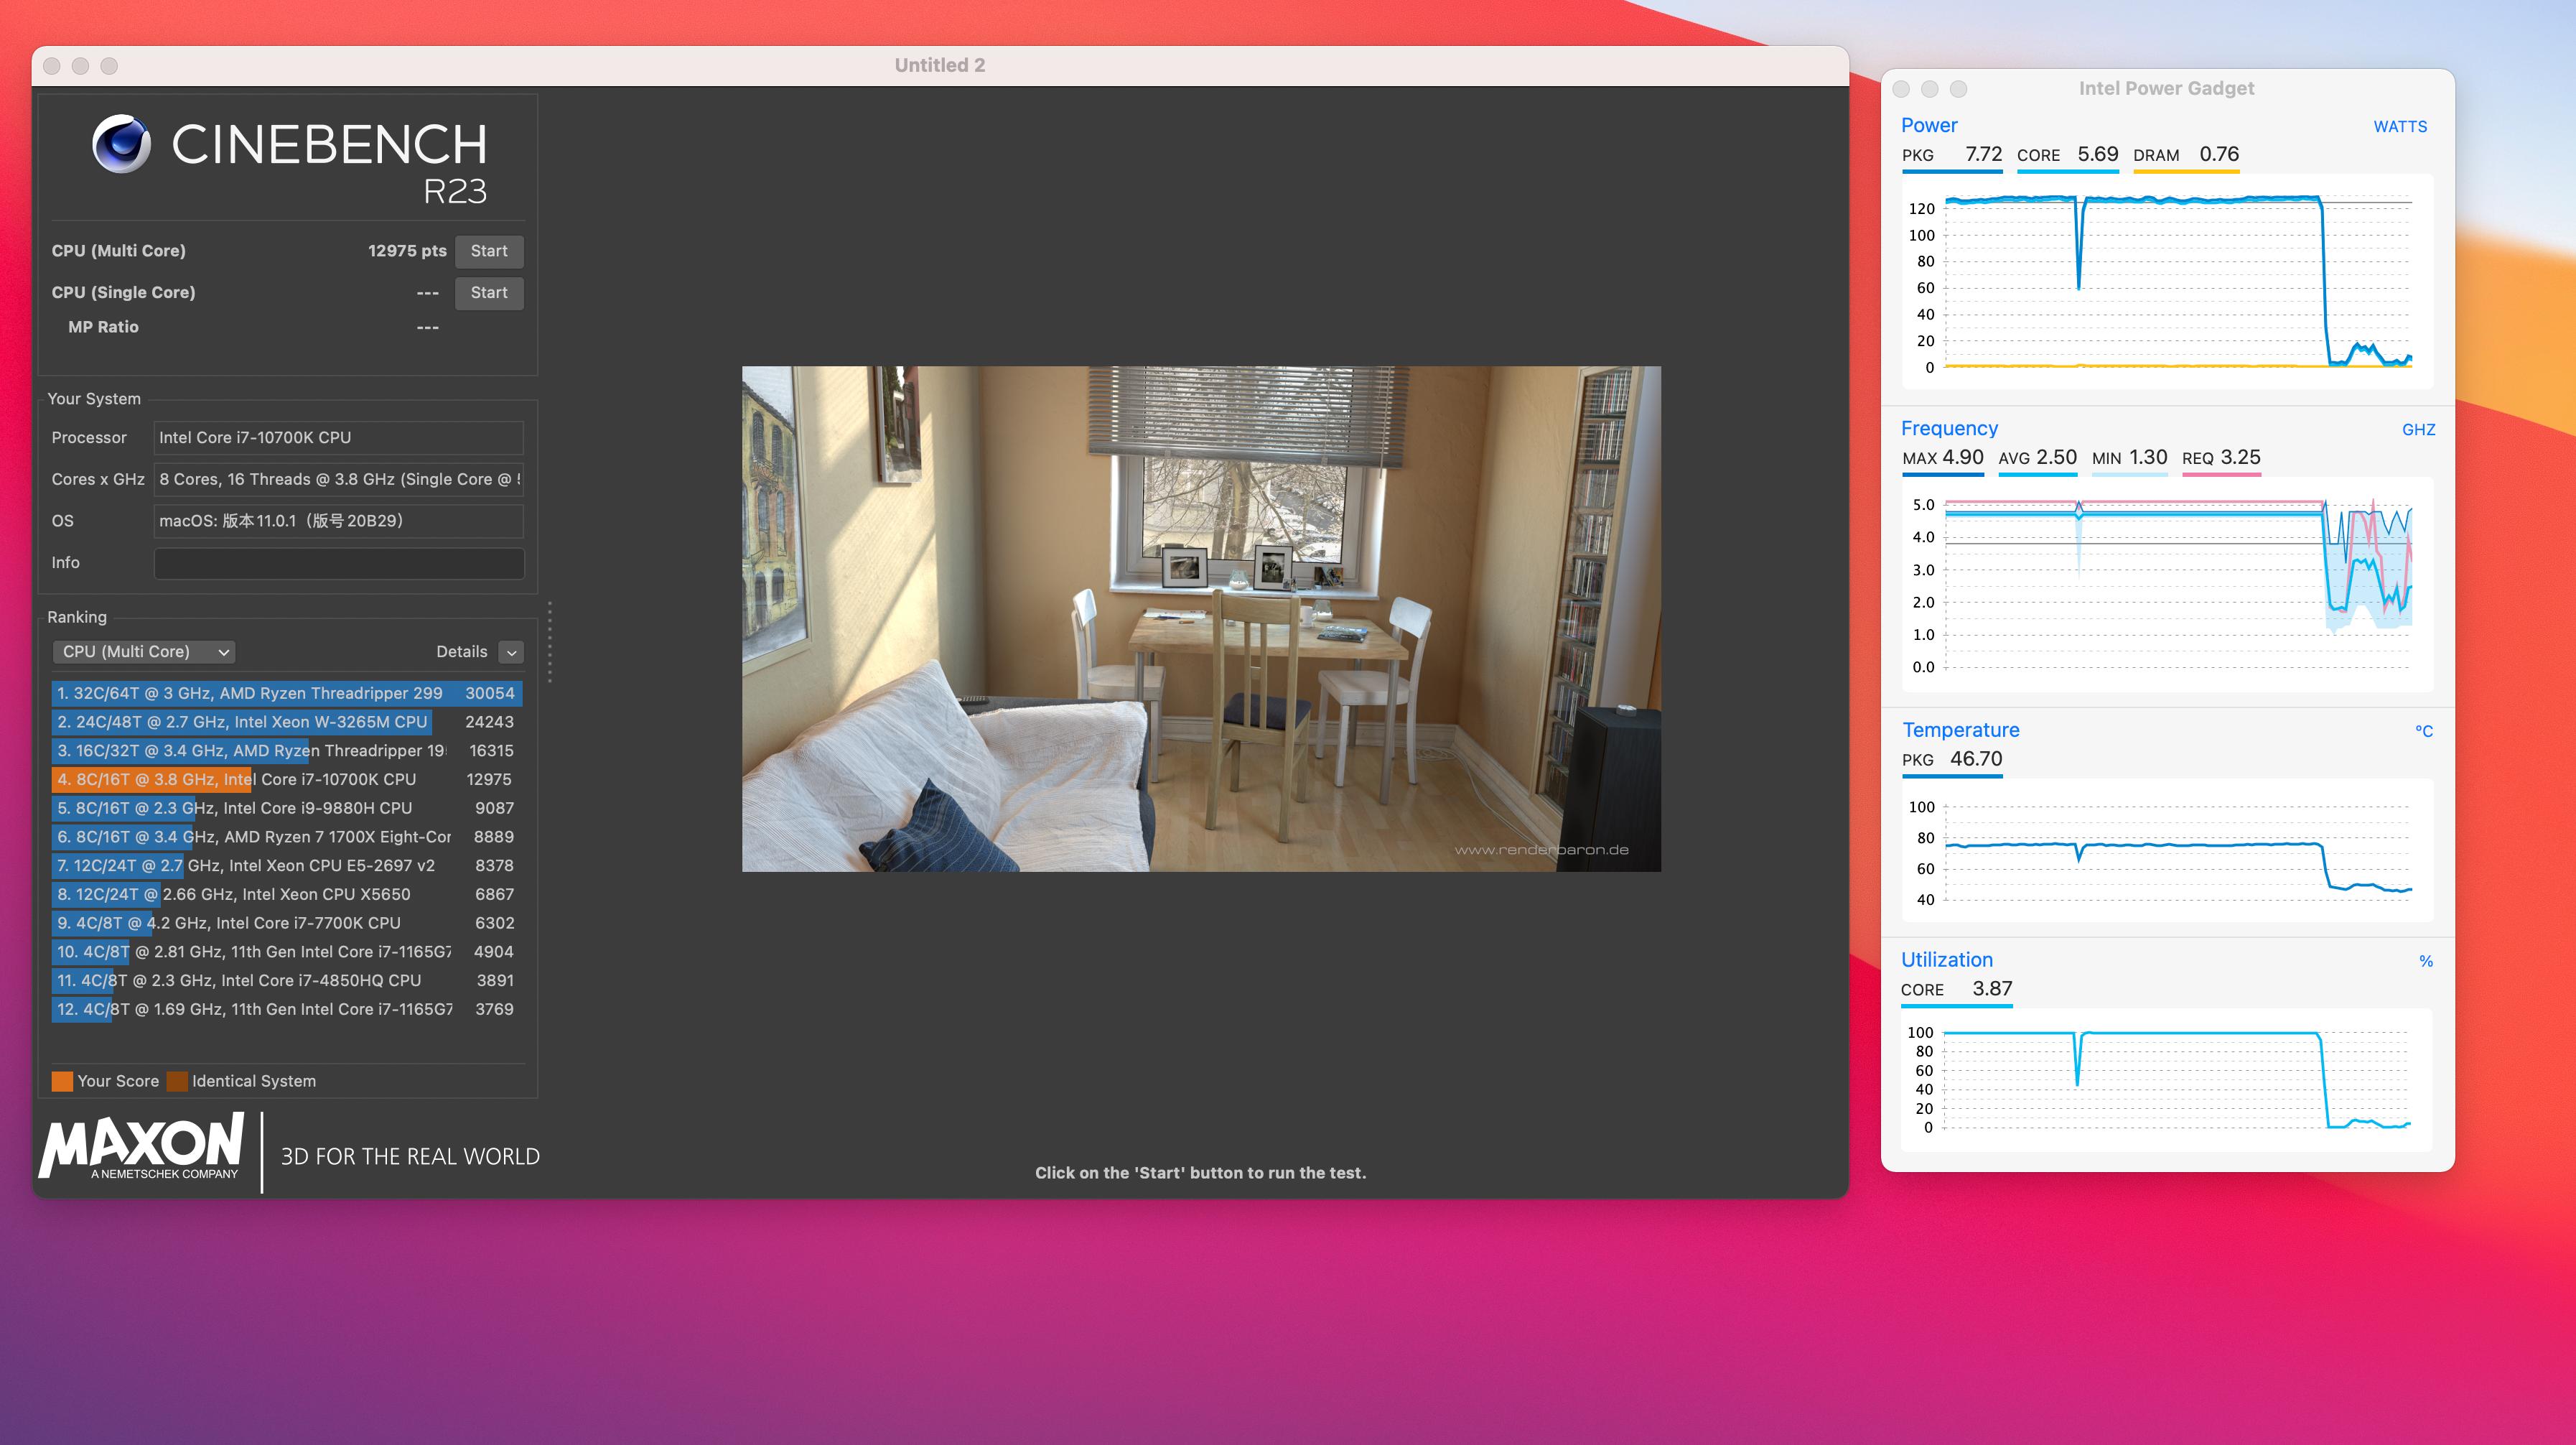Select the Processor name field
This screenshot has width=2576, height=1445.
pyautogui.click(x=339, y=438)
